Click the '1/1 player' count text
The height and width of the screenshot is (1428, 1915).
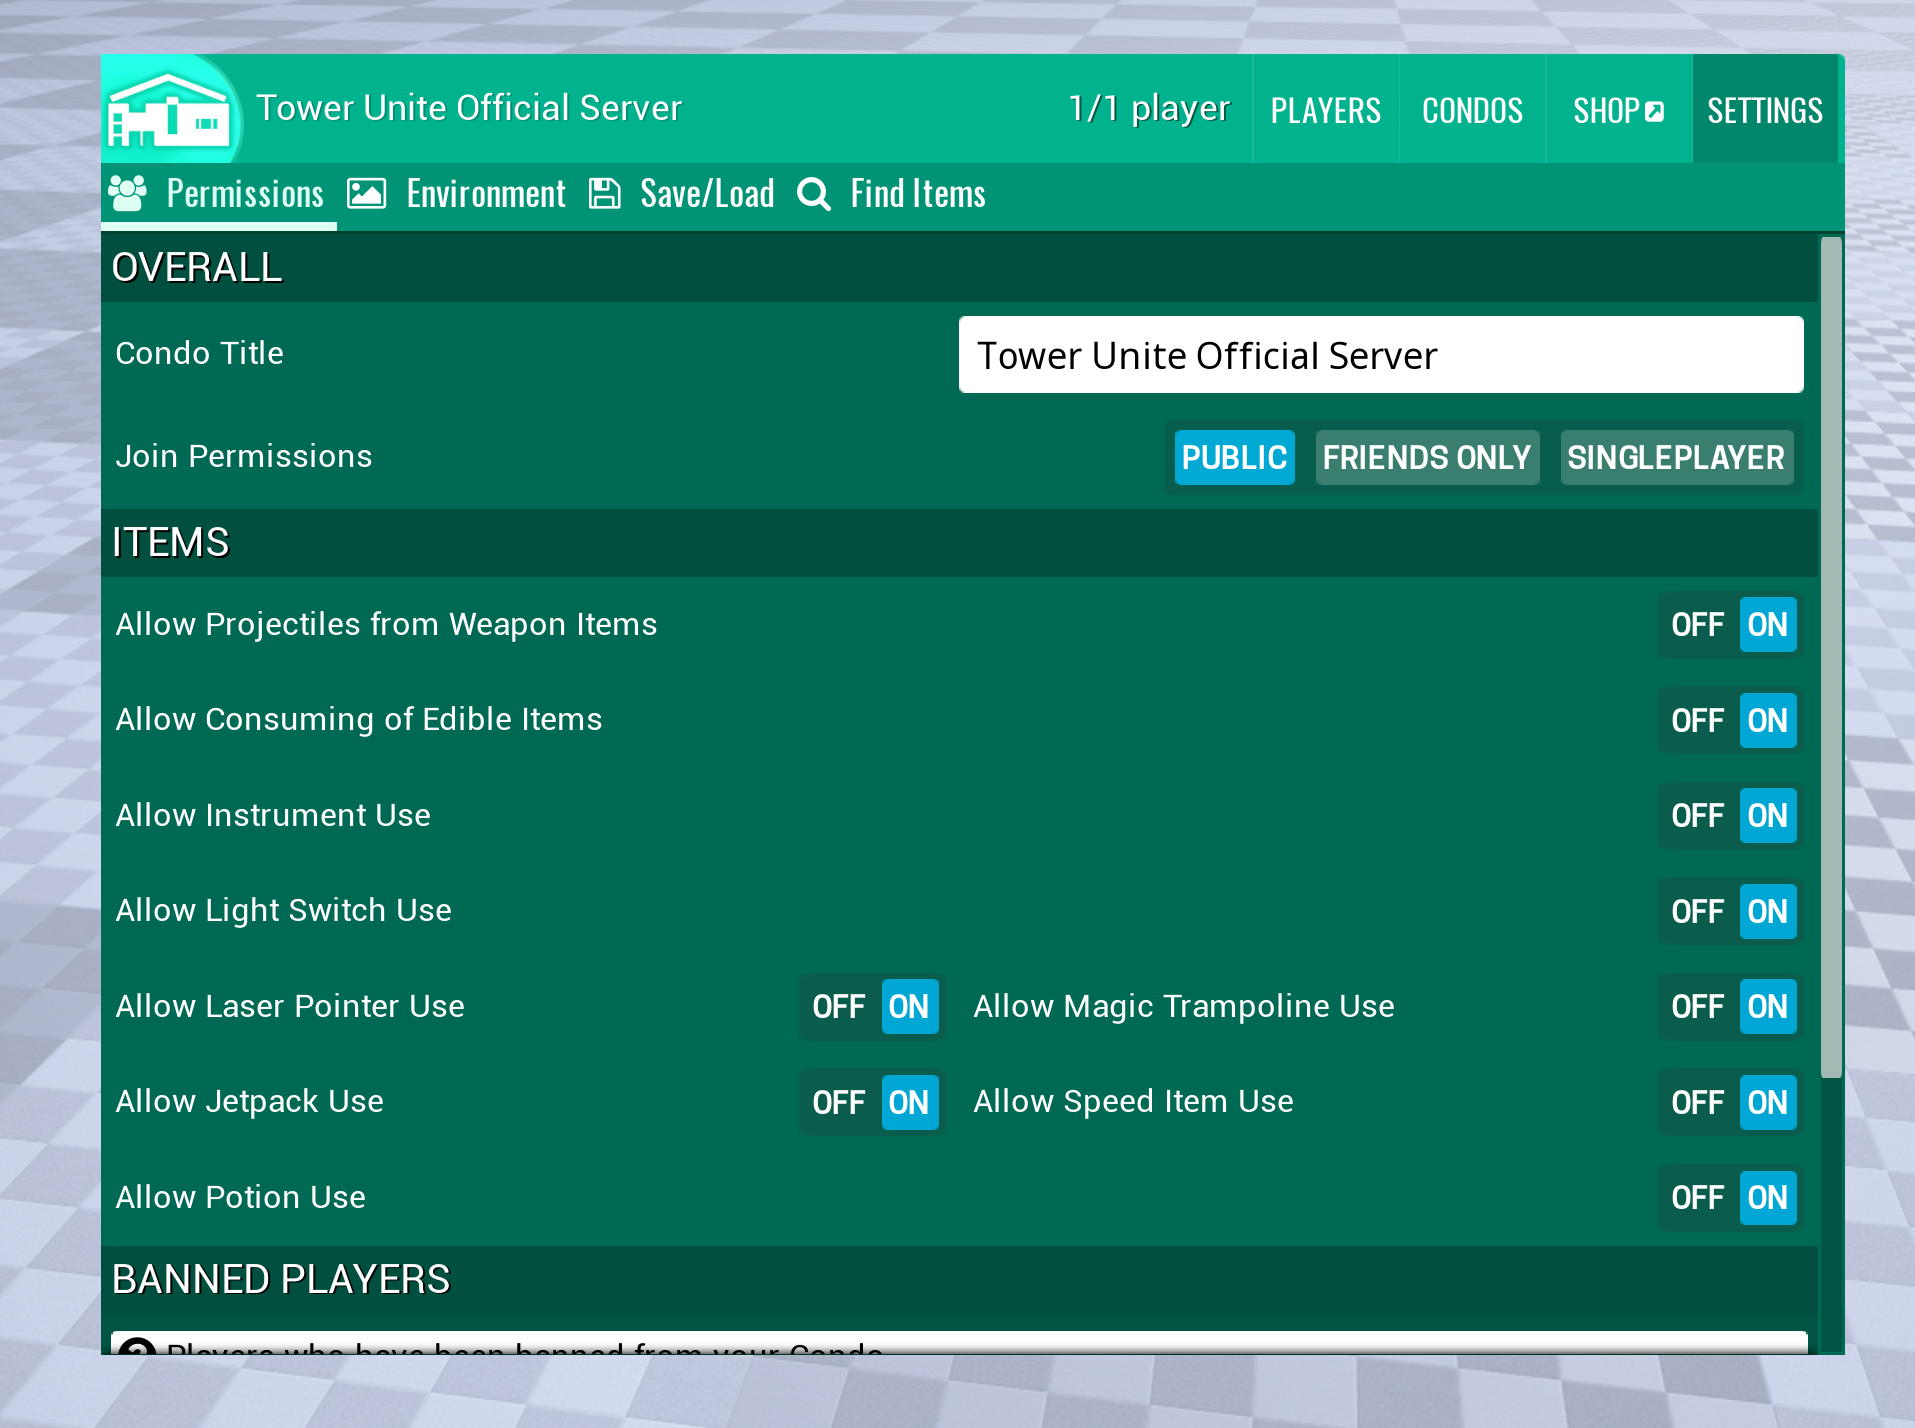(x=1149, y=108)
